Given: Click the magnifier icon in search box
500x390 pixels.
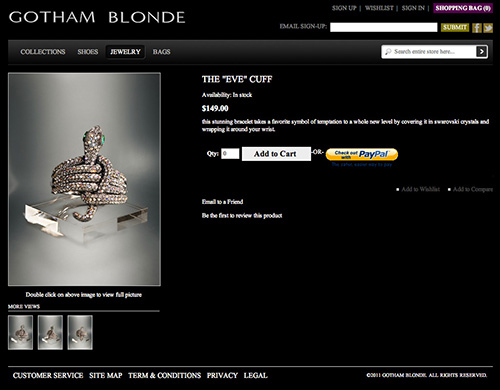Looking at the screenshot, I should point(388,52).
